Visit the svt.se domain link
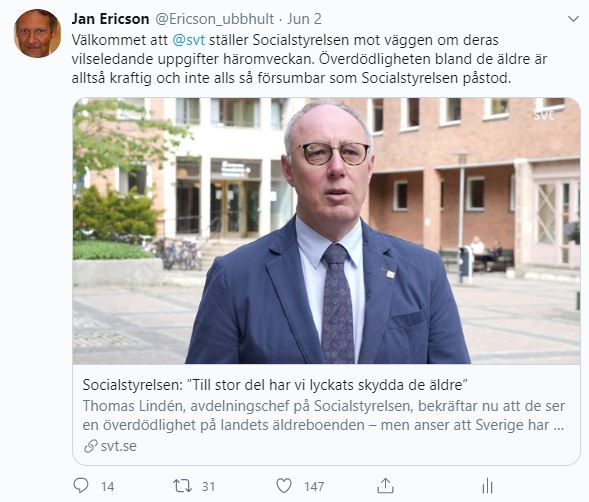Screen dimensions: 589x502 click(x=118, y=446)
